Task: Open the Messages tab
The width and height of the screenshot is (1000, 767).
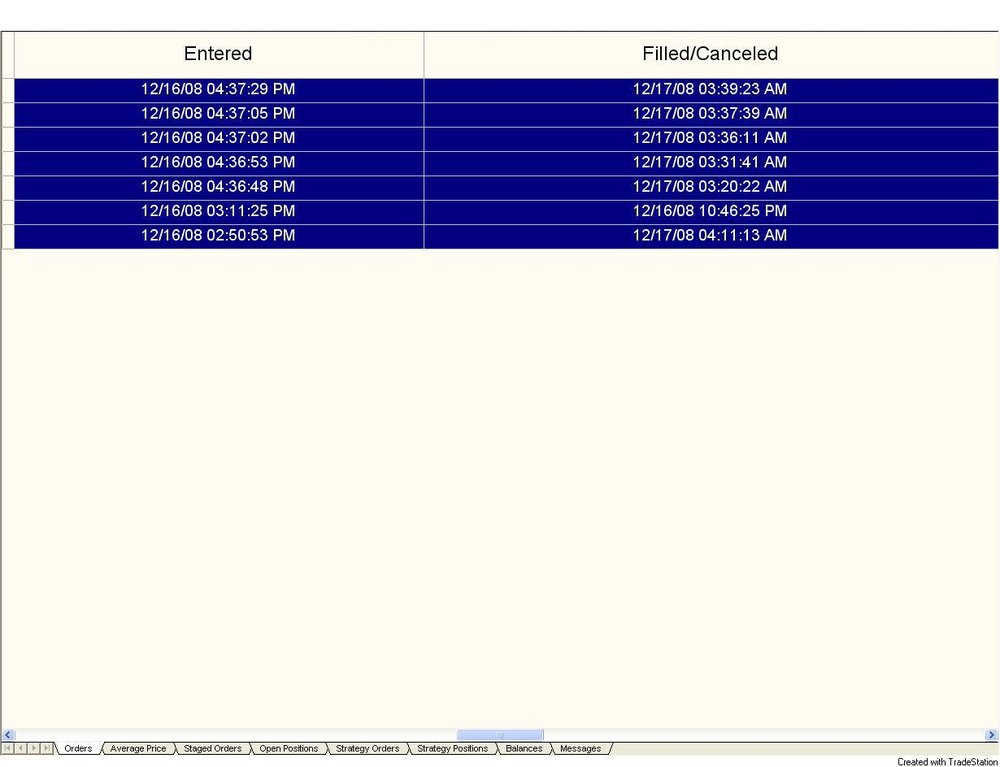Action: pos(580,749)
